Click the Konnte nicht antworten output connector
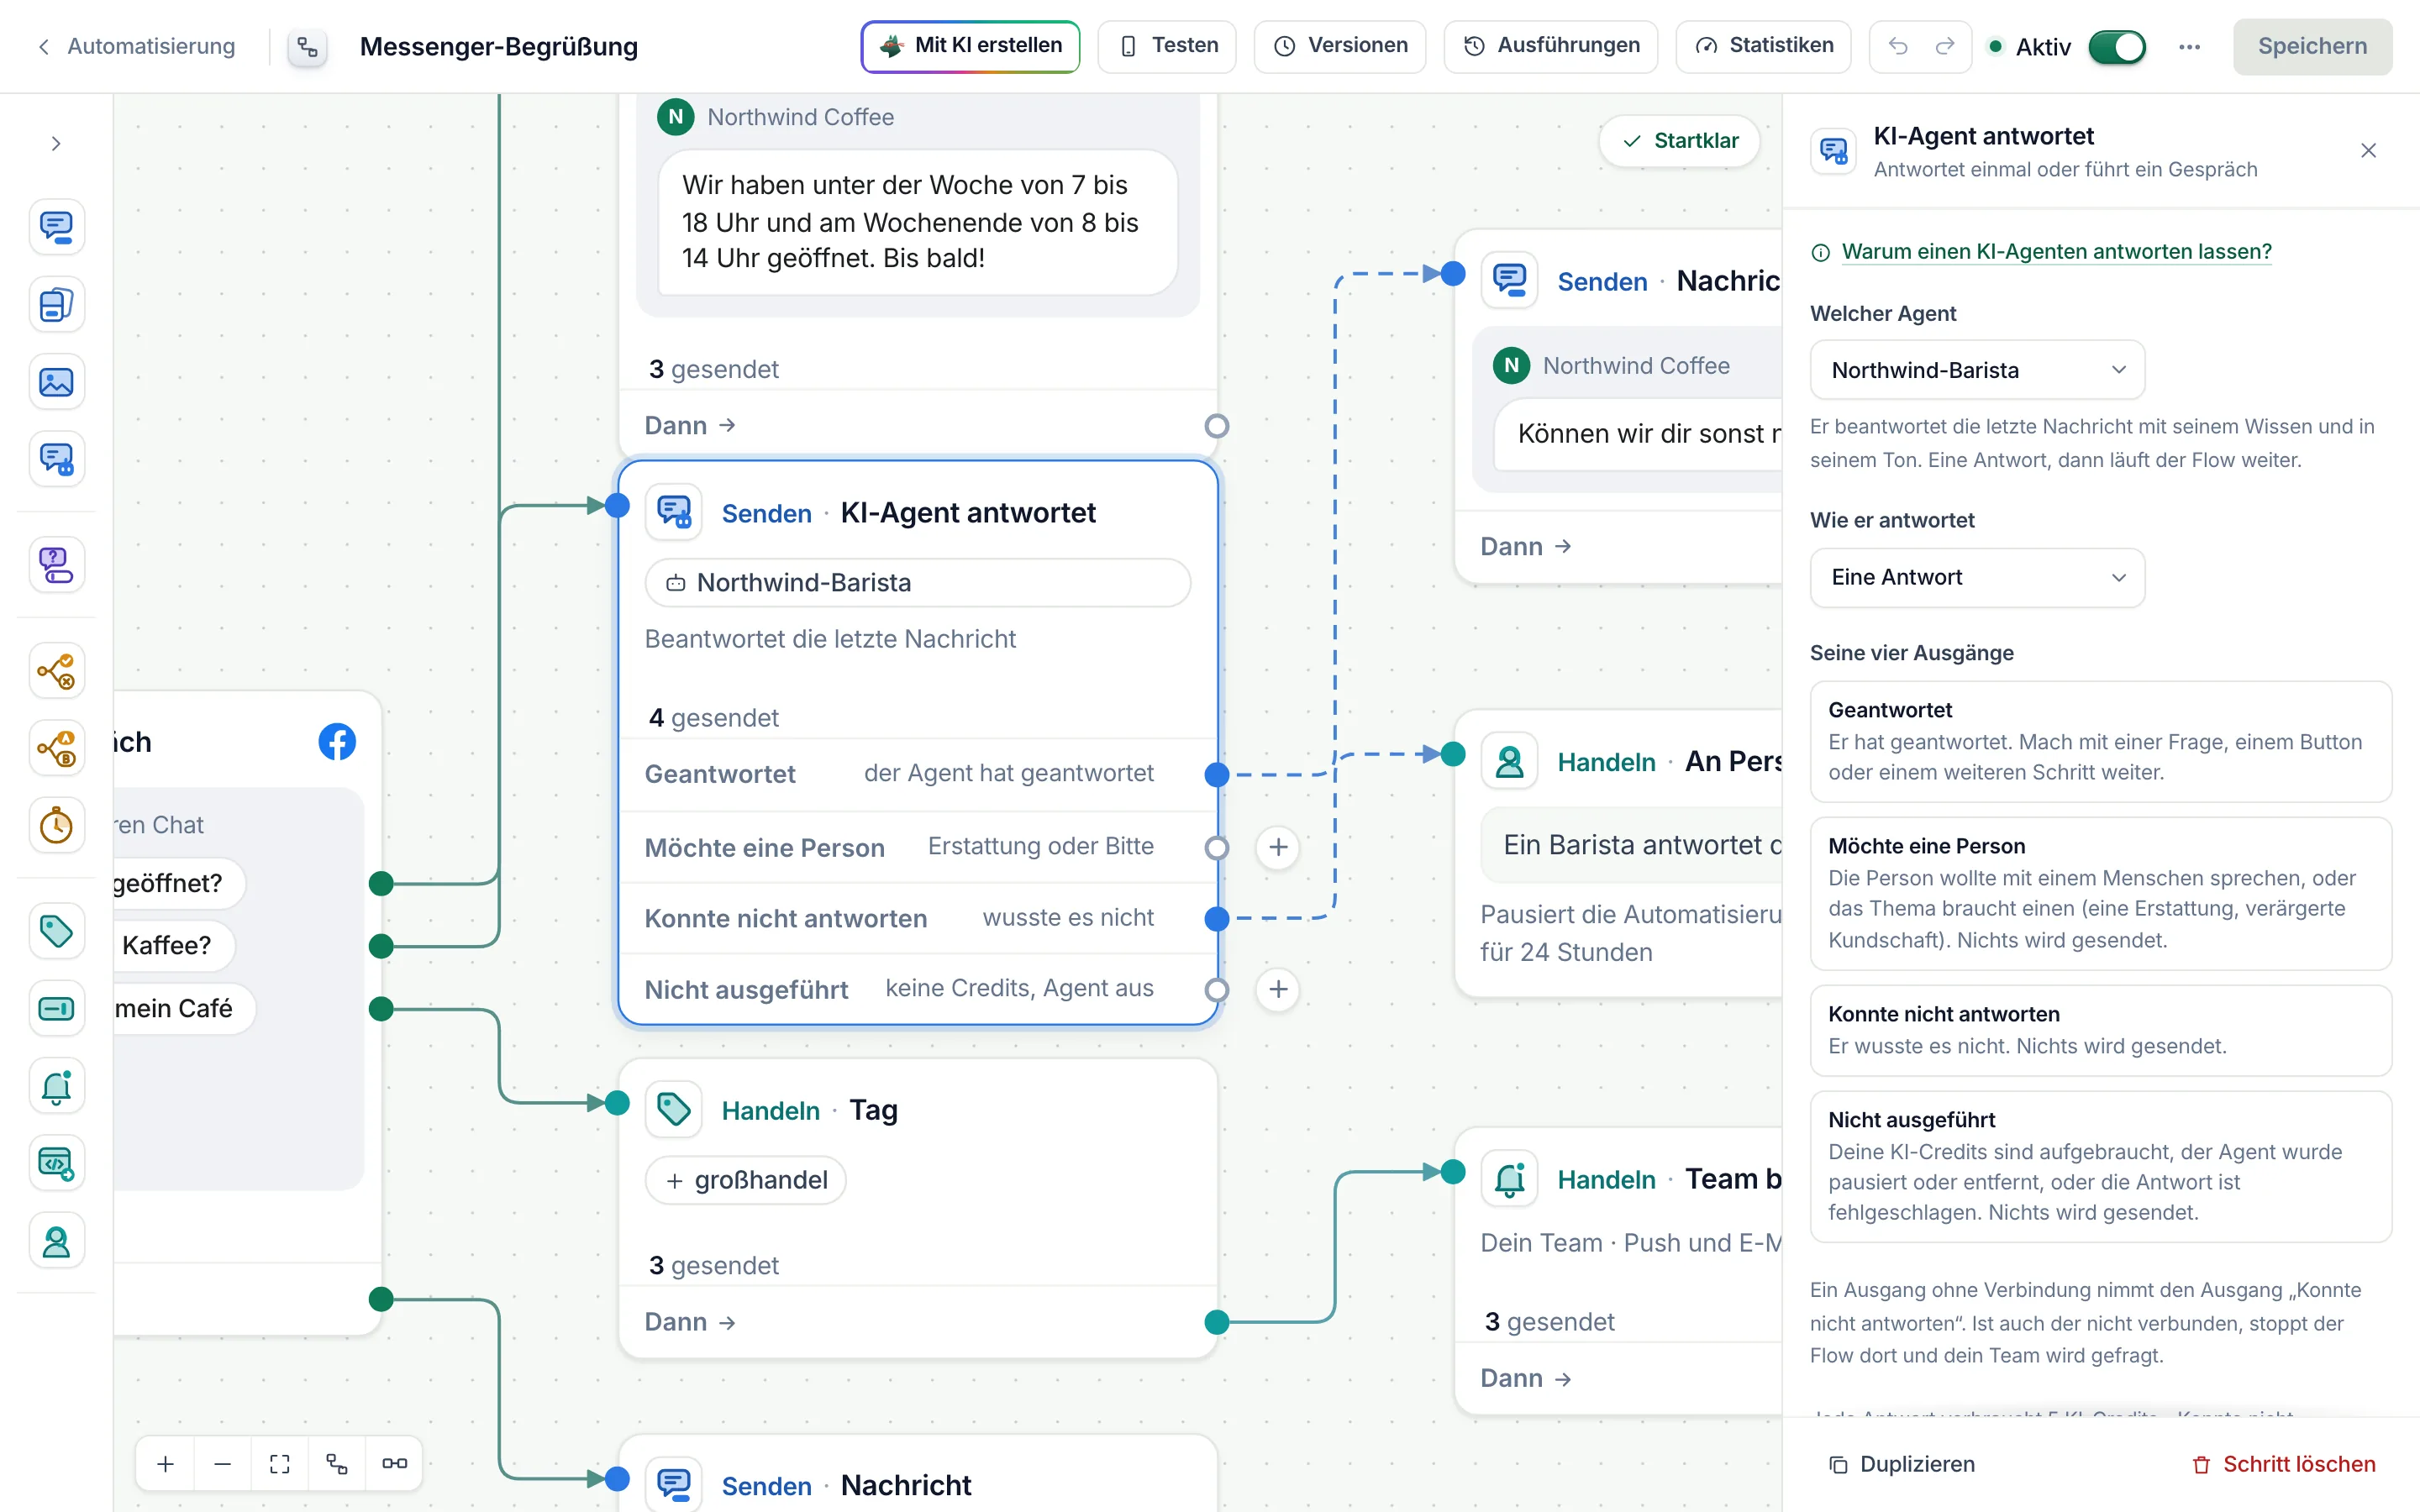This screenshot has height=1512, width=2420. [x=1217, y=919]
